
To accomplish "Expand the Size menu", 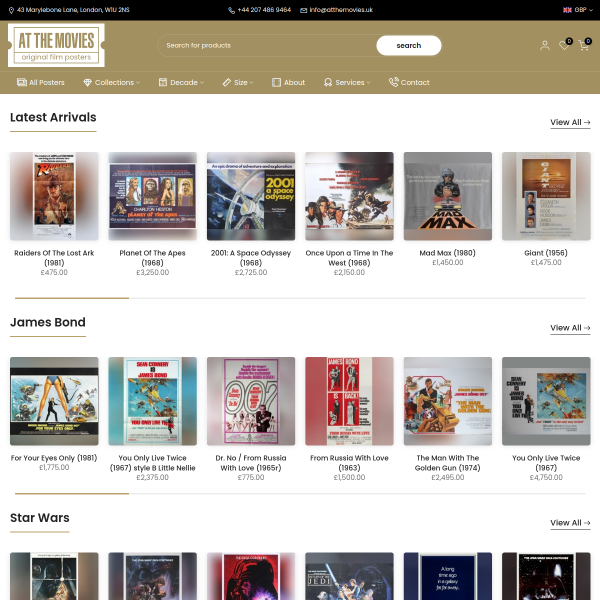I will pyautogui.click(x=238, y=82).
